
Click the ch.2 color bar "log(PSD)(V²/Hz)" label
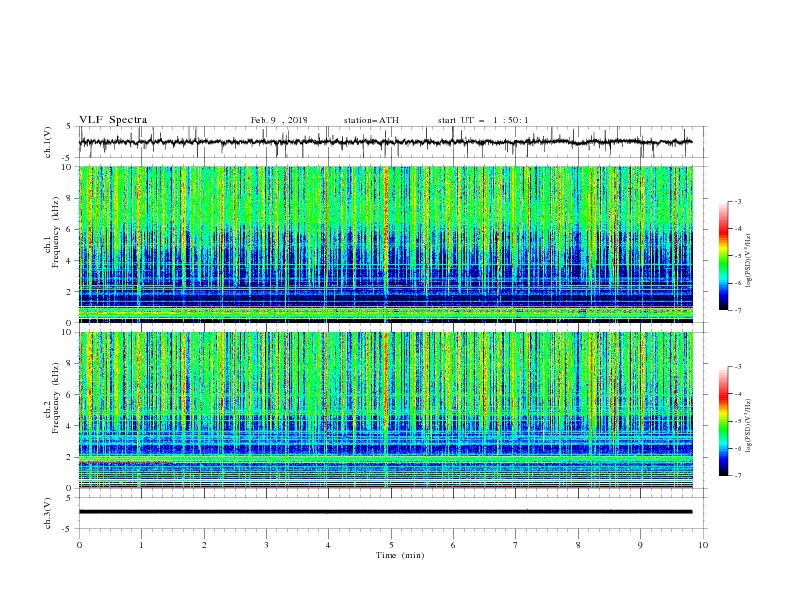coord(749,426)
